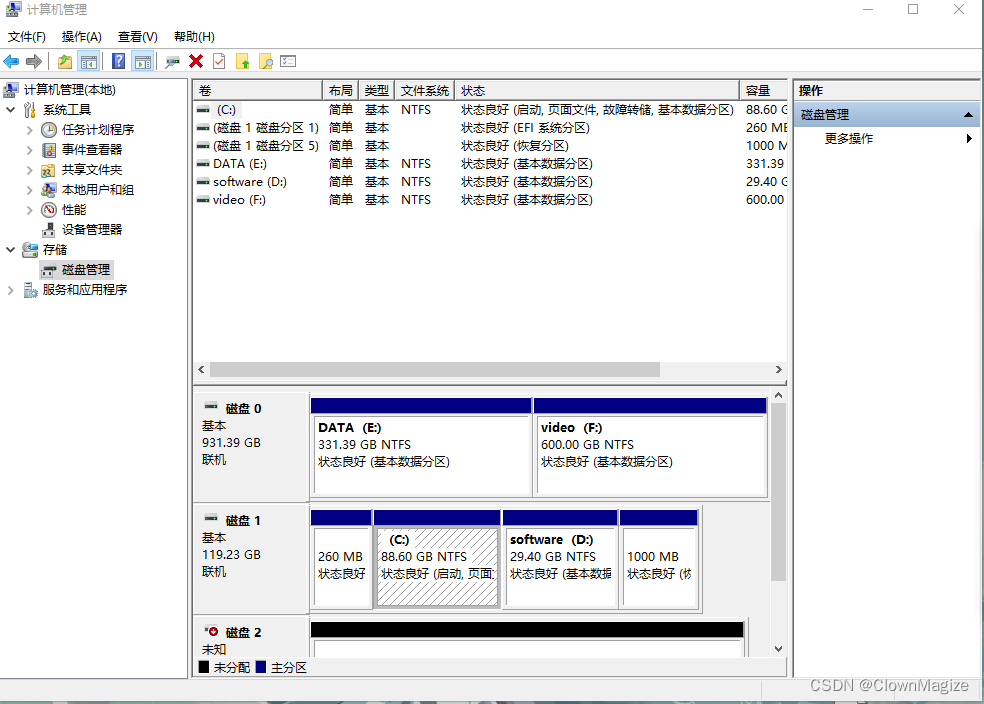Click the volume list horizontal scrollbar thumb
The image size is (984, 704).
(x=434, y=370)
